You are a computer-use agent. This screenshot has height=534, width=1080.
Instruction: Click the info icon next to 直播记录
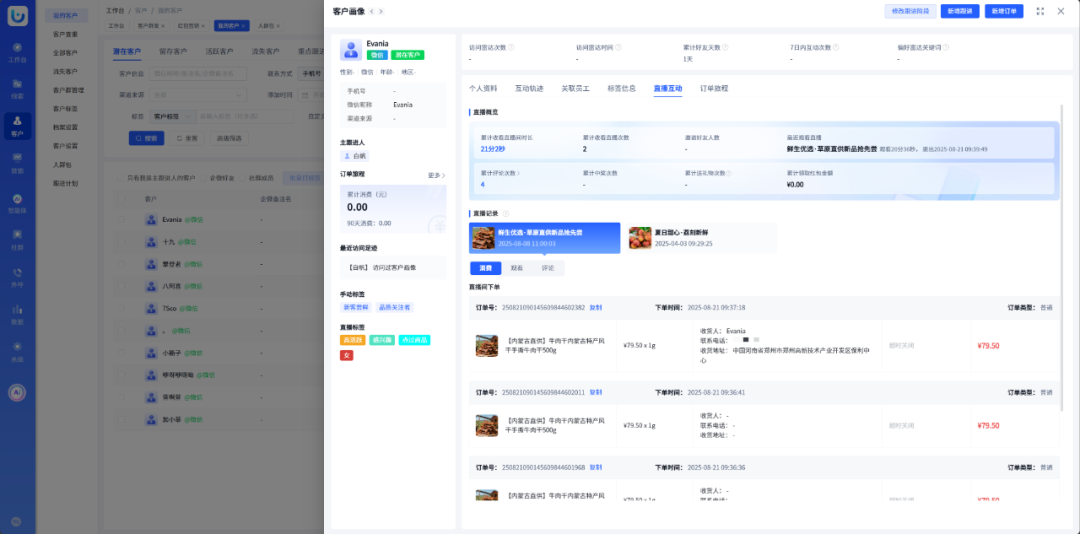506,213
